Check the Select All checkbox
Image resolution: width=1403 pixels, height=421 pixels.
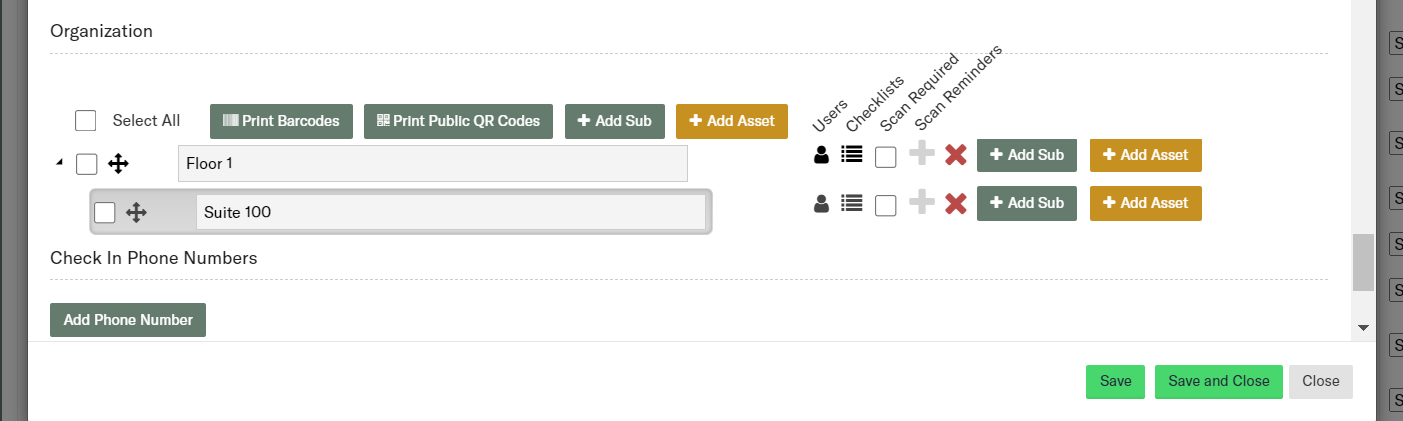point(86,121)
